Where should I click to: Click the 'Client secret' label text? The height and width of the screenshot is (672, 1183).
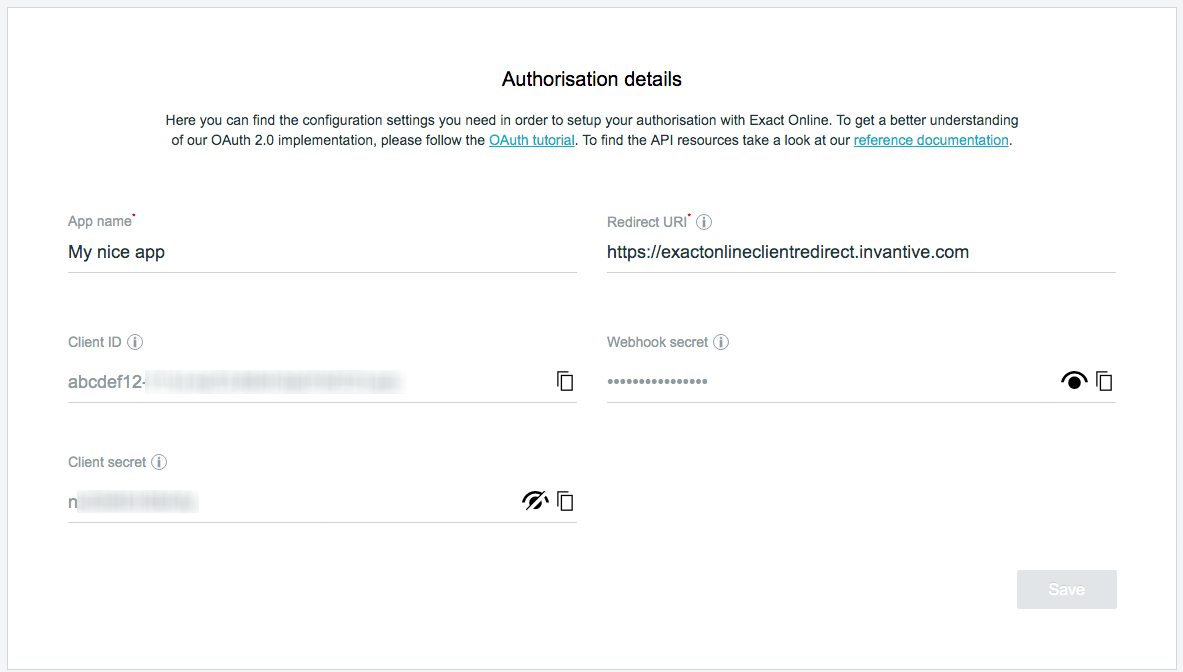(106, 462)
